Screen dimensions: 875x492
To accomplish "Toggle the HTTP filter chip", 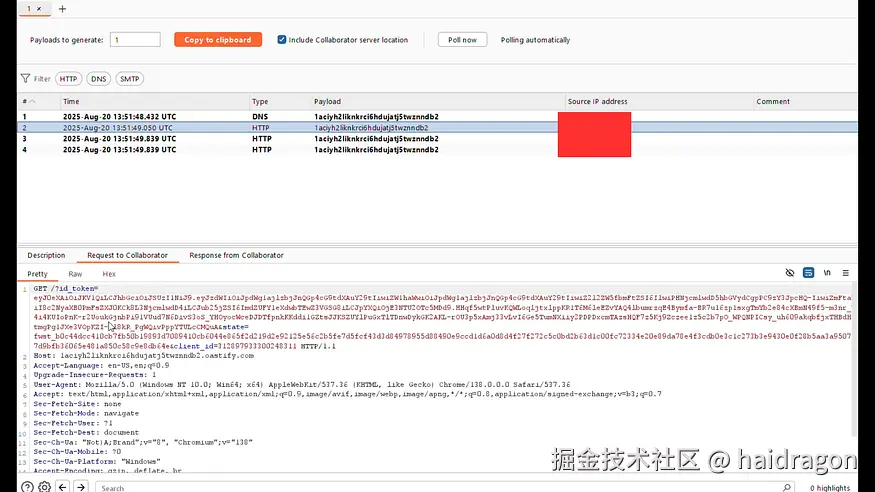I will 68,79.
